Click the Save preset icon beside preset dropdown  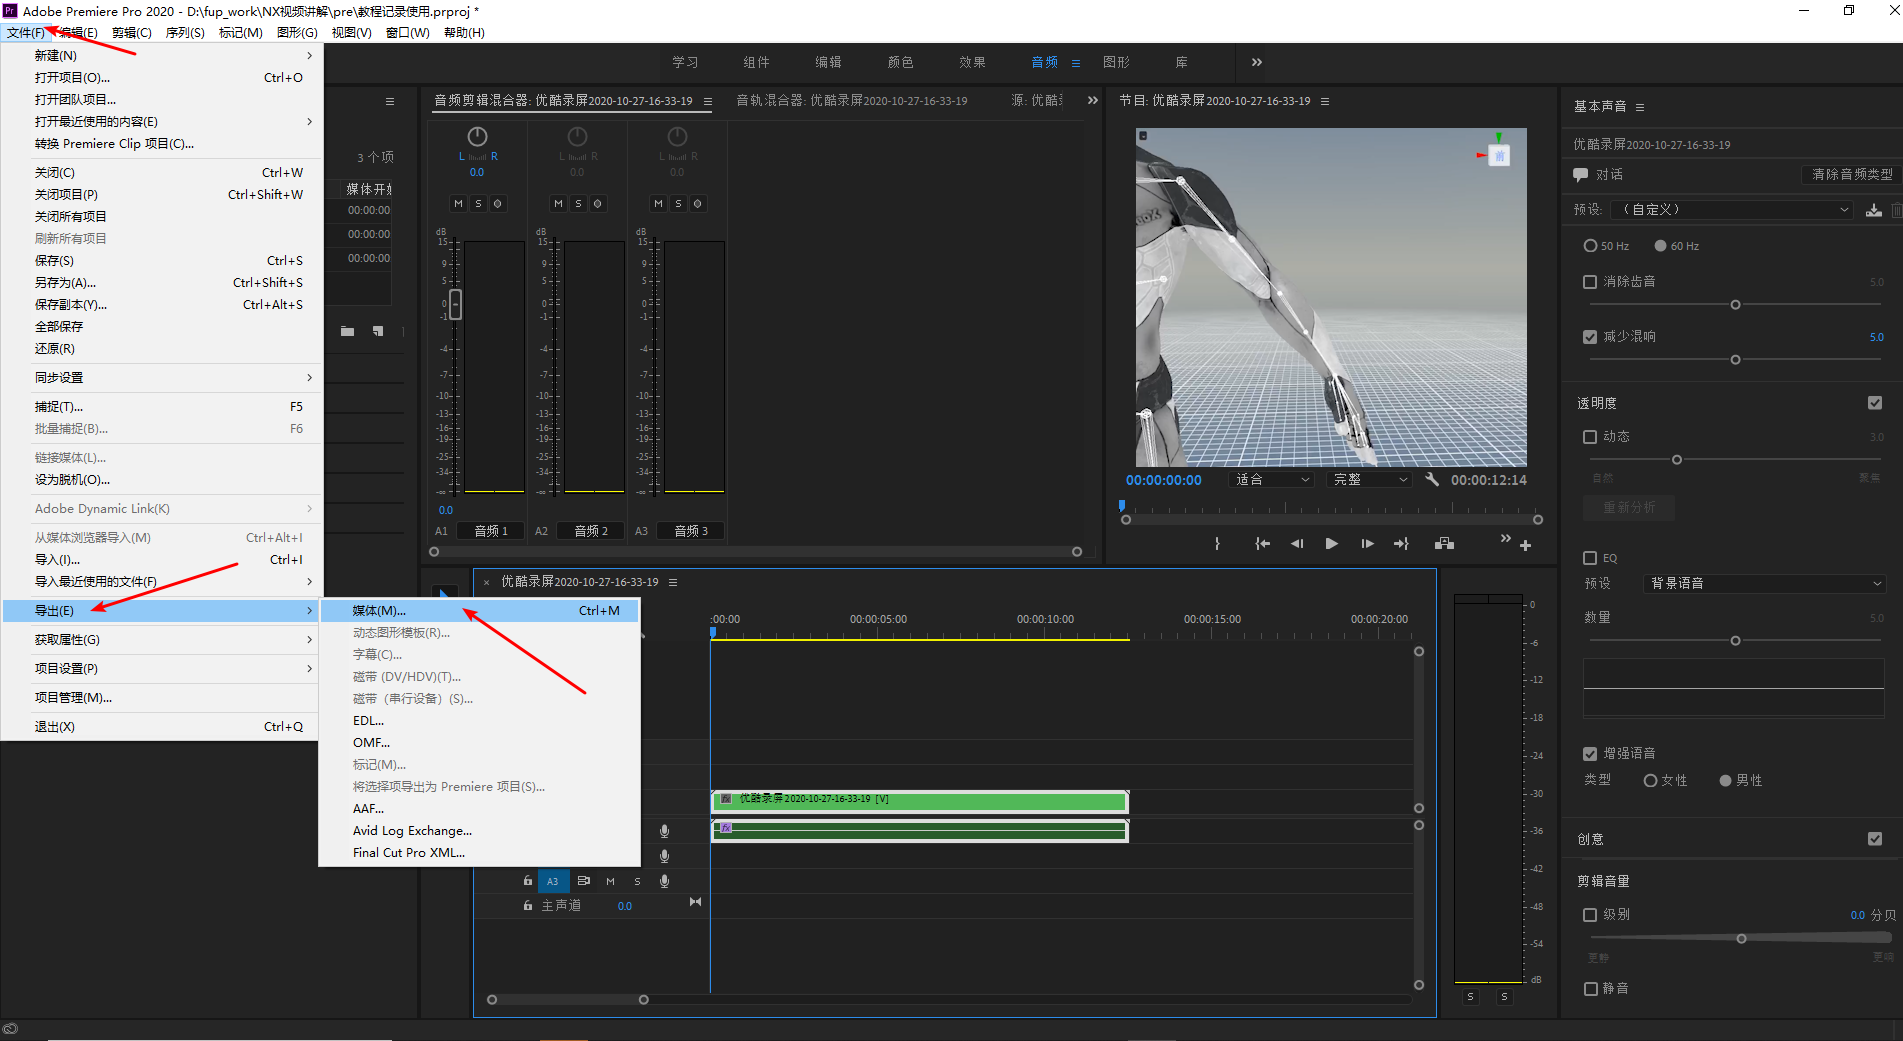[x=1874, y=210]
